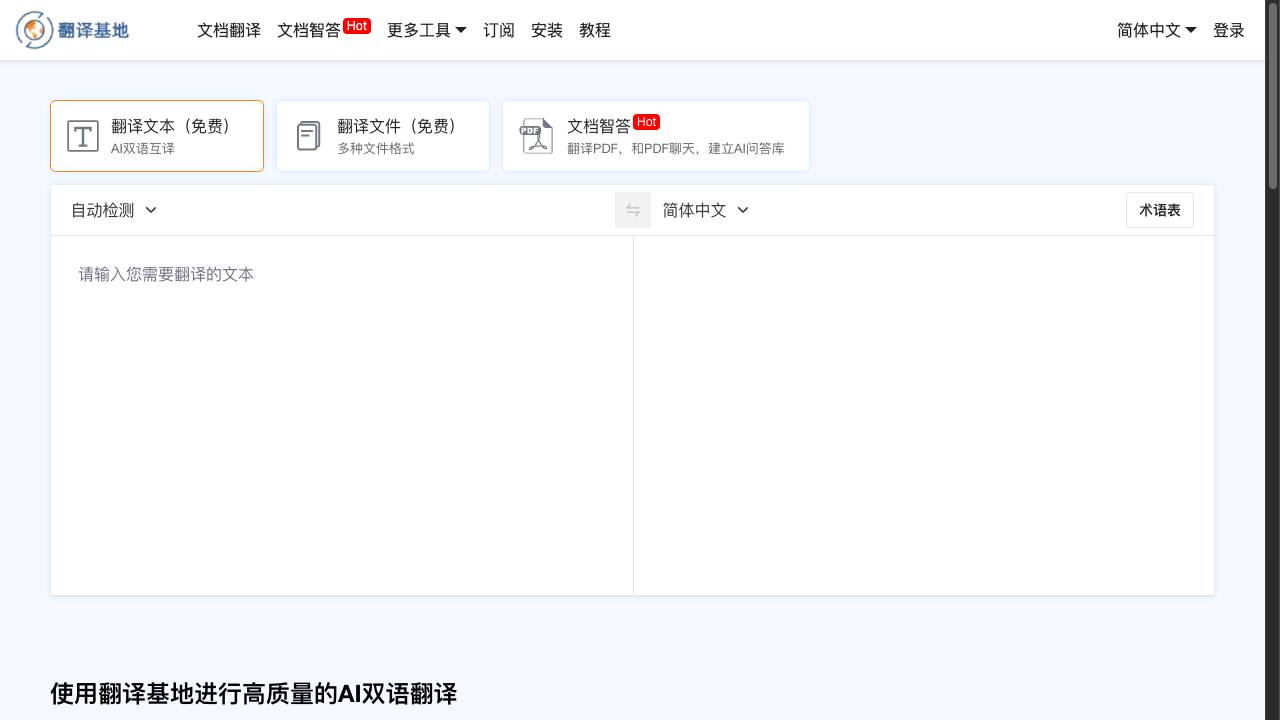The height and width of the screenshot is (720, 1280).
Task: Open 文档翻译 in the navigation bar
Action: pos(229,30)
